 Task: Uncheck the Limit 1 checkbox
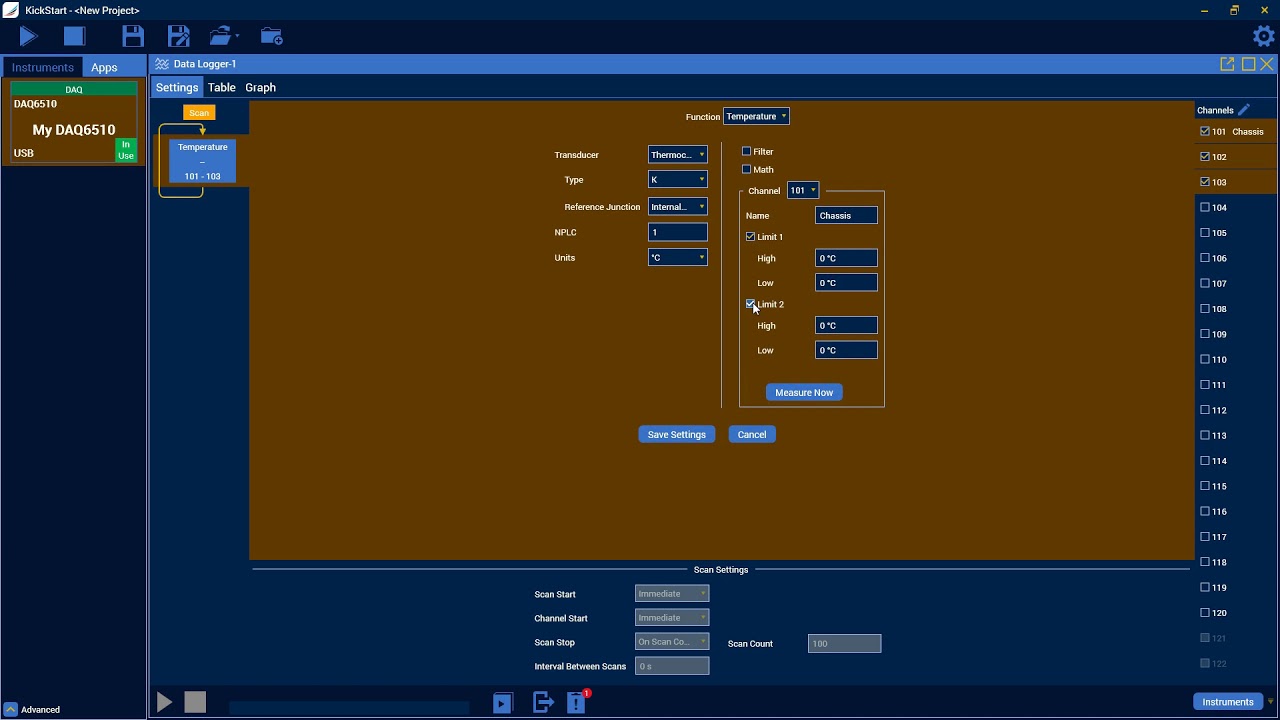point(750,237)
